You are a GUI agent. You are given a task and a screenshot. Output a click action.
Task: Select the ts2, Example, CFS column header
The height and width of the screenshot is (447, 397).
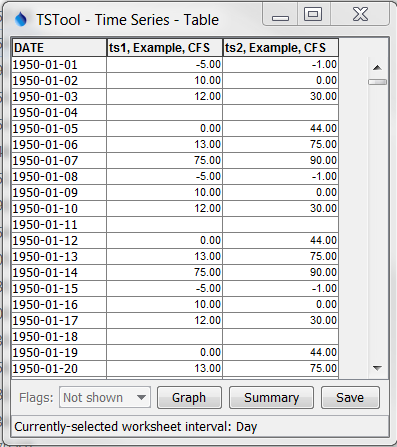click(281, 48)
